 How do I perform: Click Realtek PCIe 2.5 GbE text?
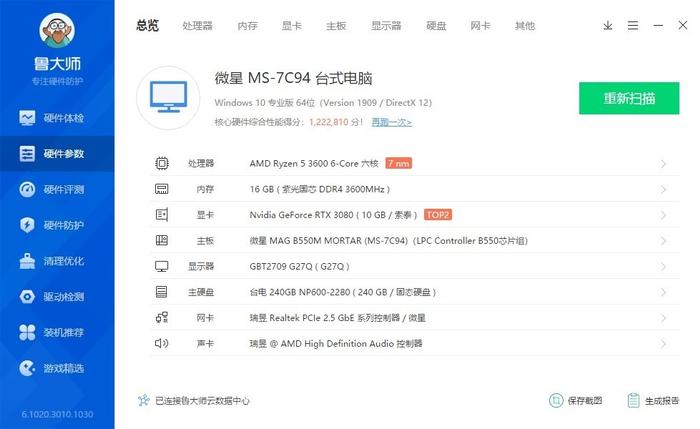pyautogui.click(x=338, y=318)
